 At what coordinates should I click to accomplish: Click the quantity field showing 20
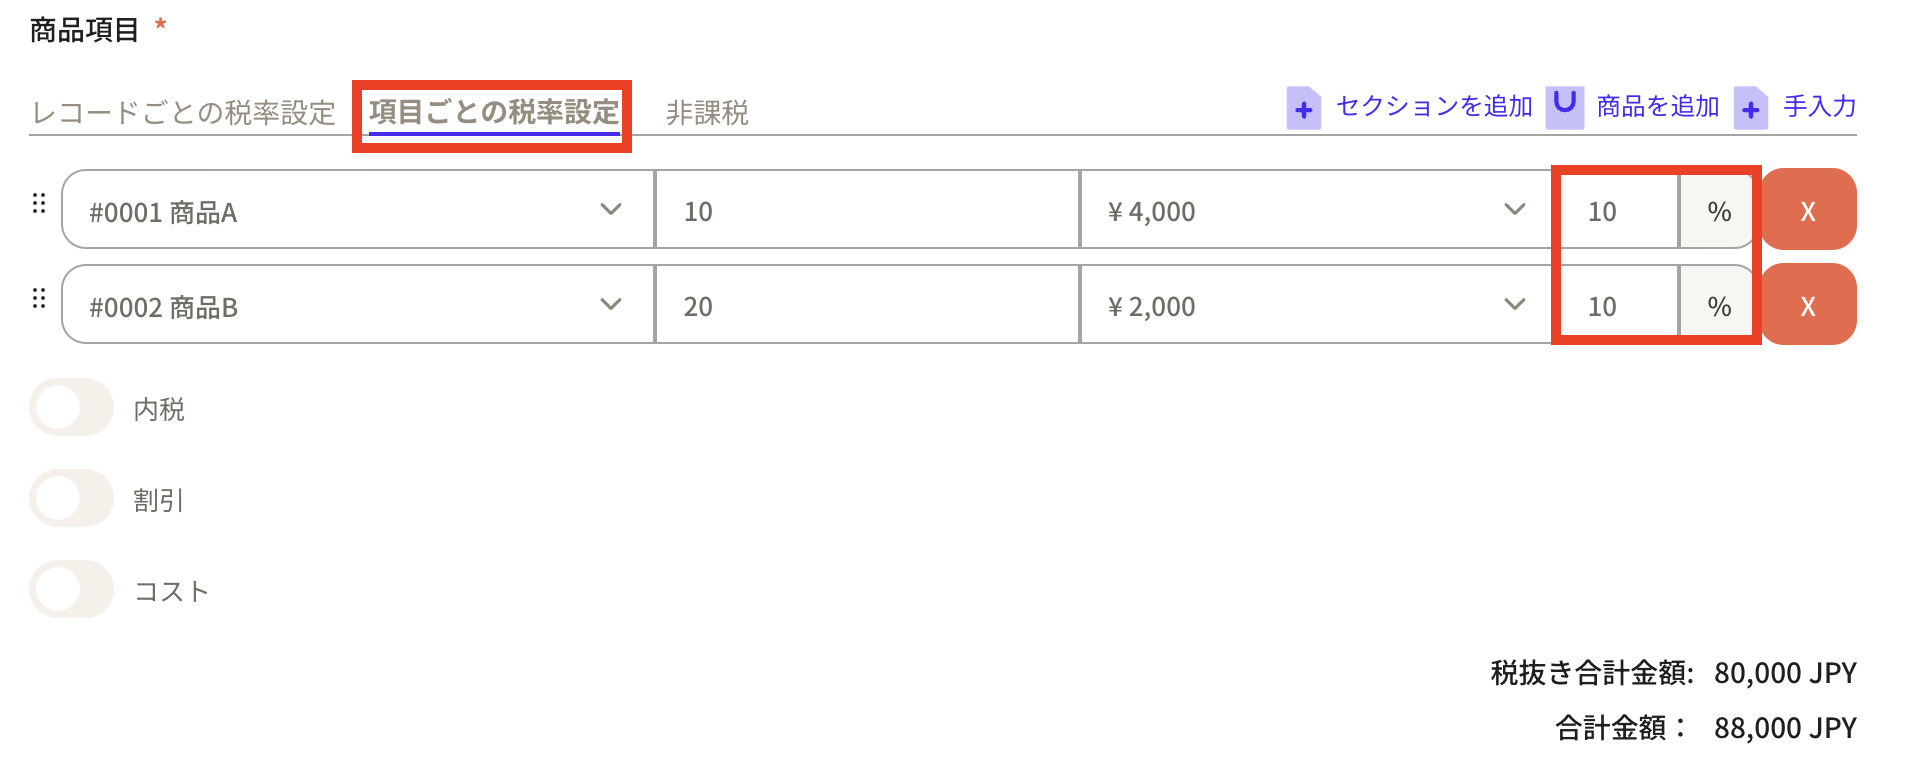(x=866, y=306)
